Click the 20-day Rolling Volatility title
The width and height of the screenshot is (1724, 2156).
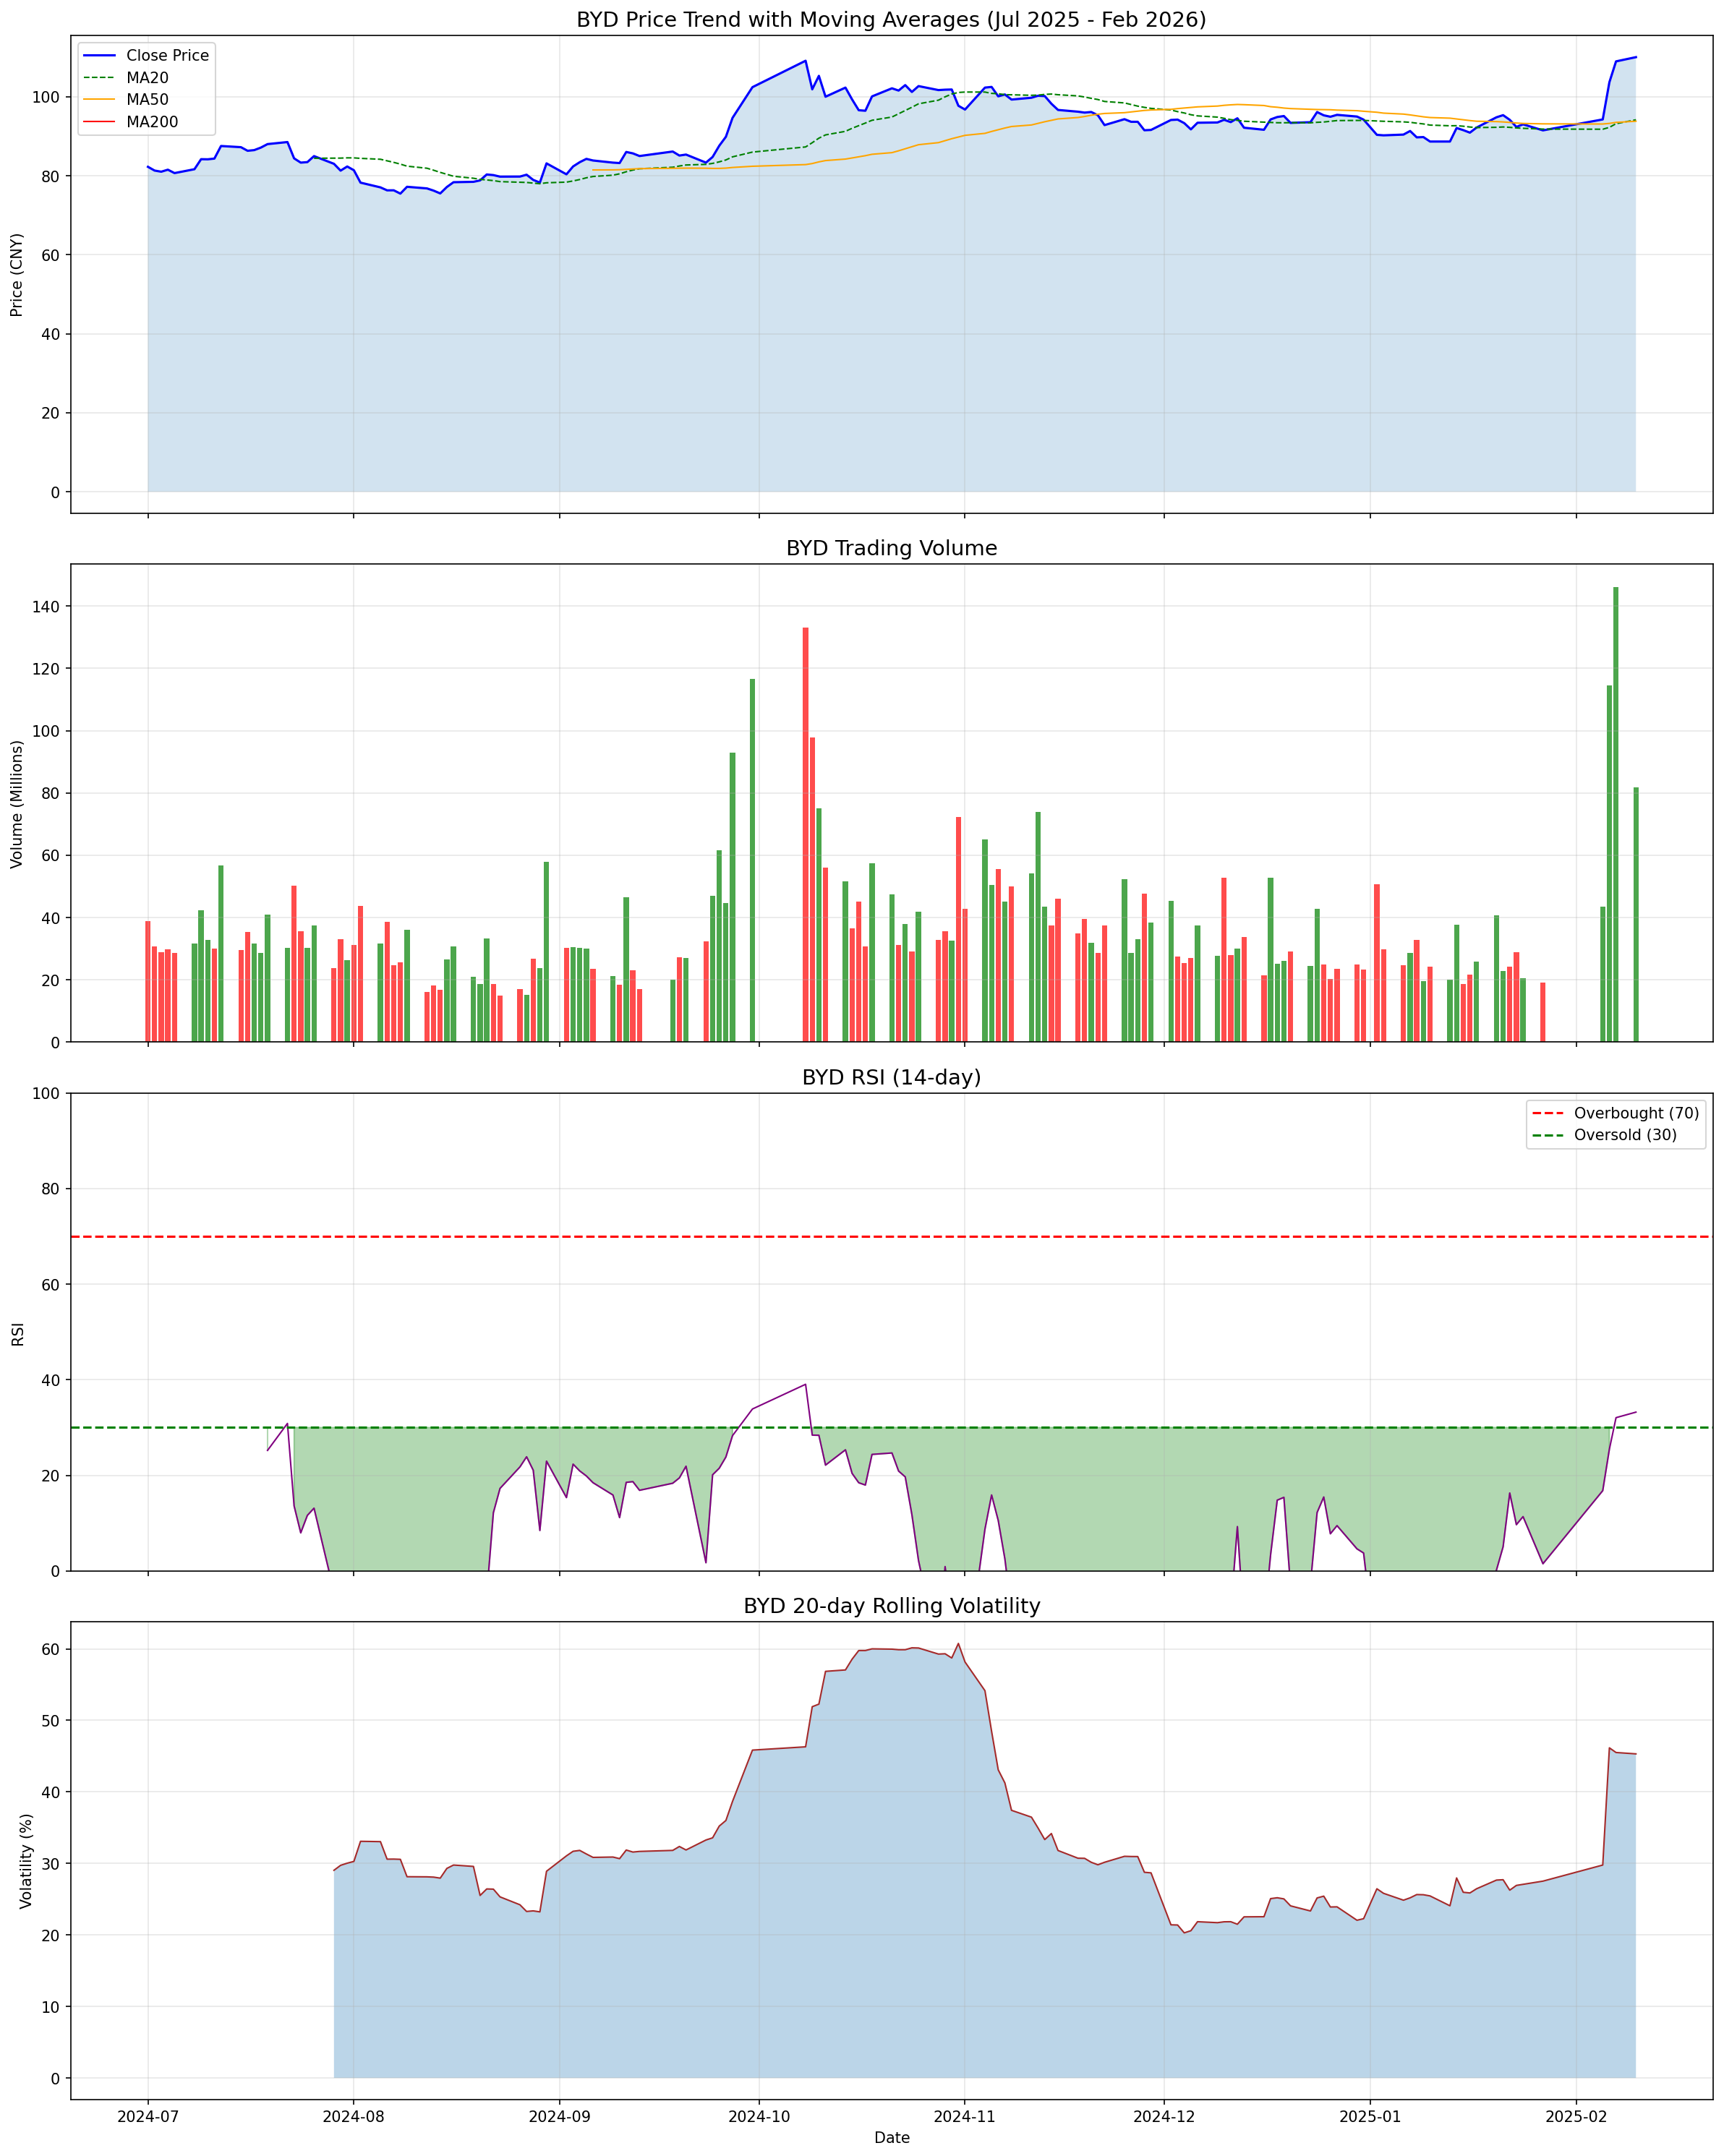click(891, 1607)
